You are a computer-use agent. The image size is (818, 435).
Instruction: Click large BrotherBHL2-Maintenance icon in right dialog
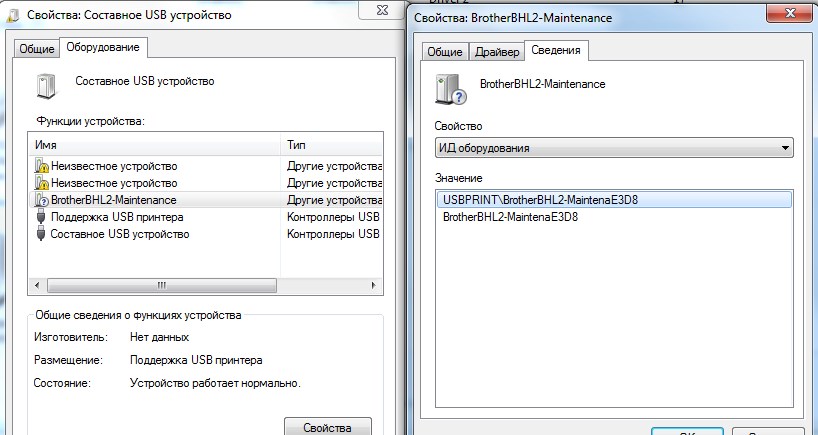(450, 89)
